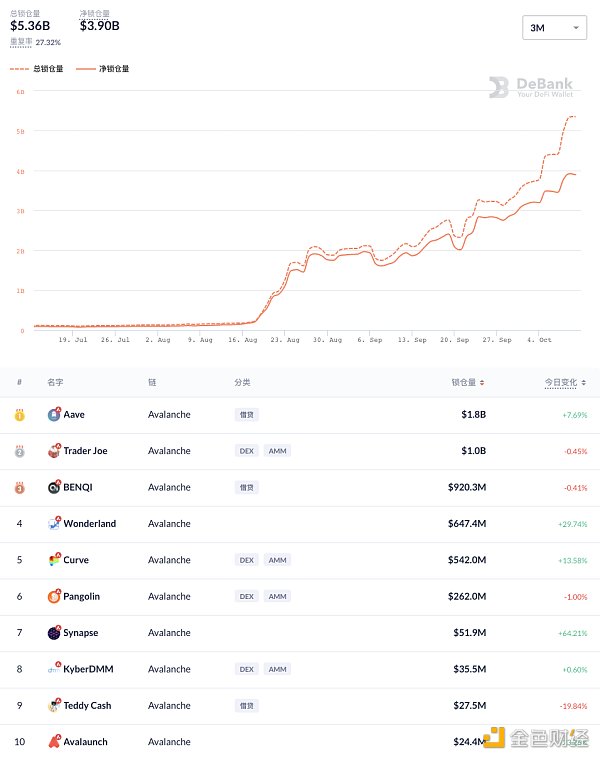Sort by 锁仓量 column header
This screenshot has height=759, width=600.
click(469, 382)
